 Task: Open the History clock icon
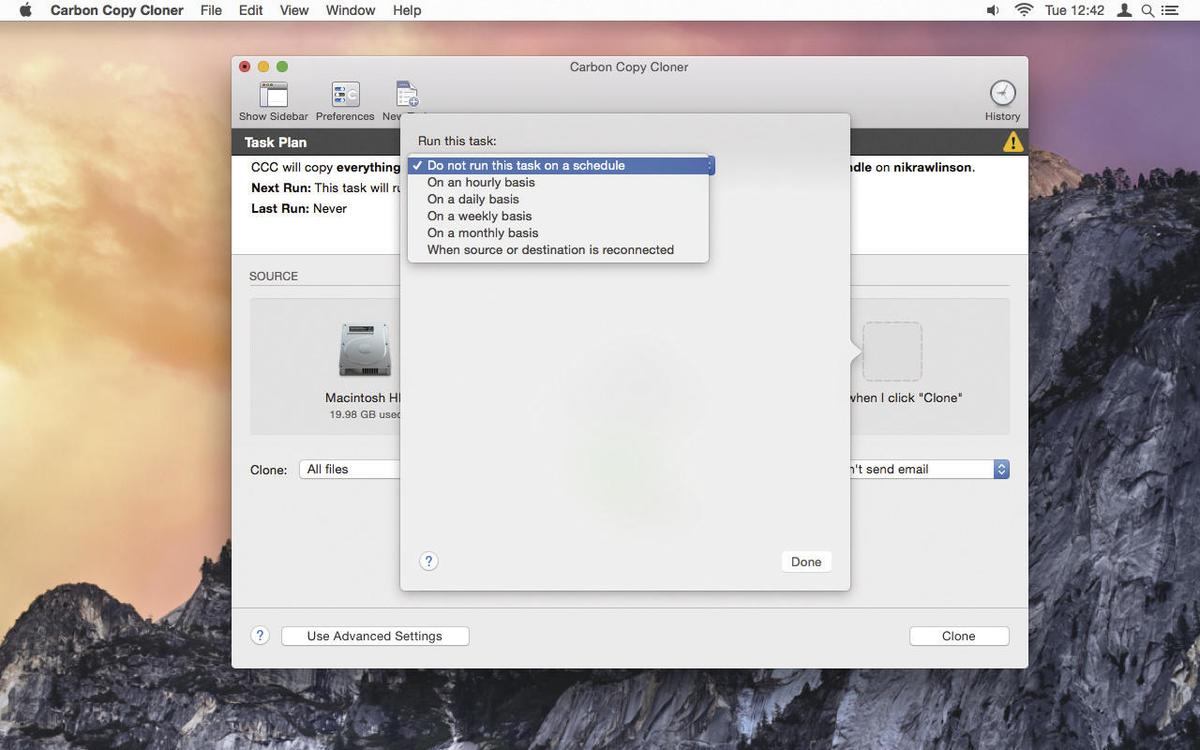pyautogui.click(x=1002, y=94)
